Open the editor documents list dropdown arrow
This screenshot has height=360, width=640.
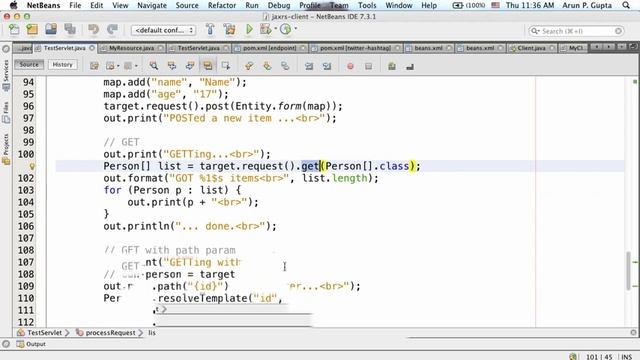point(621,47)
